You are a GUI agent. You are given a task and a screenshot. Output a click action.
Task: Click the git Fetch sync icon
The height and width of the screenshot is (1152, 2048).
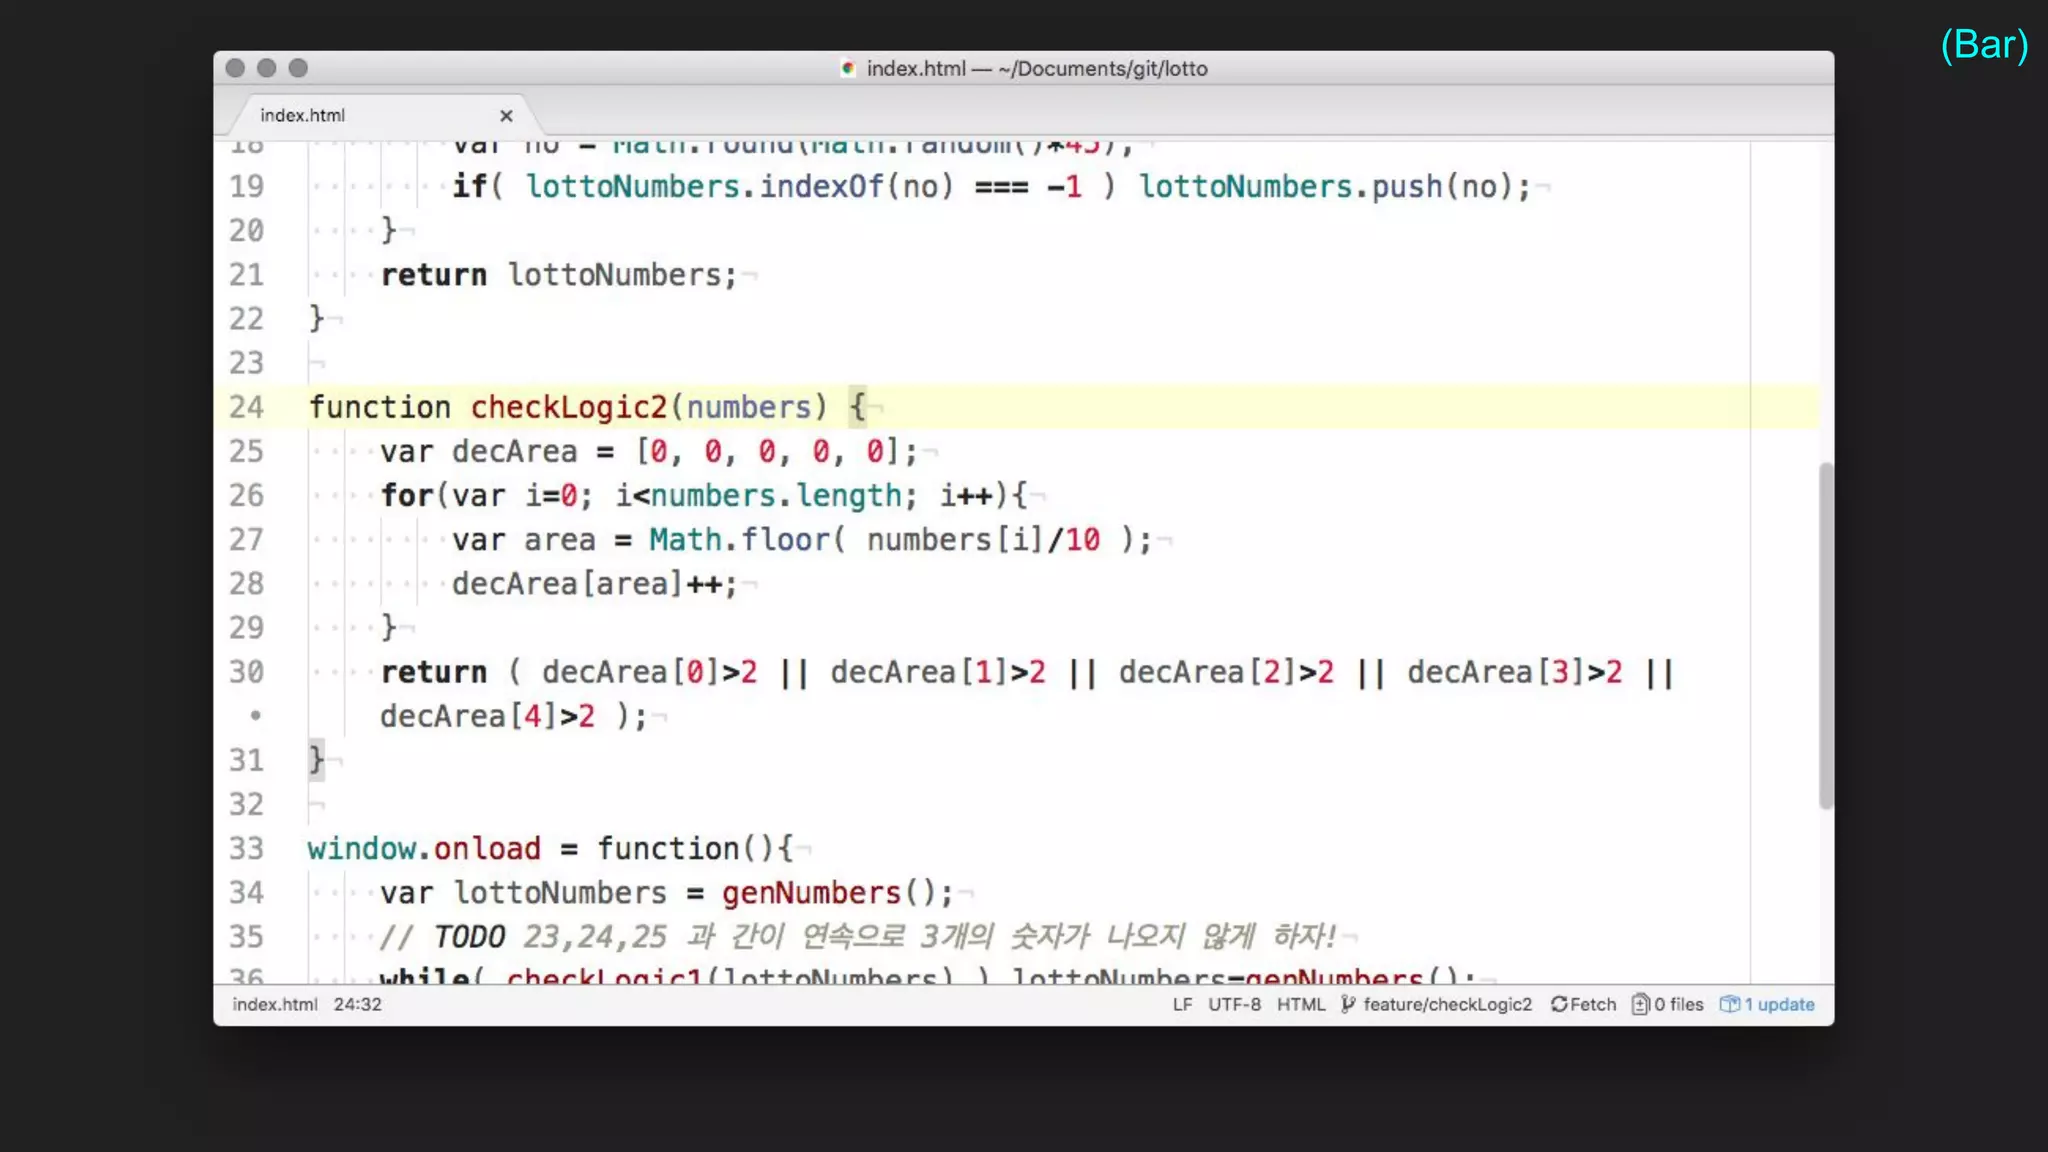tap(1558, 1004)
